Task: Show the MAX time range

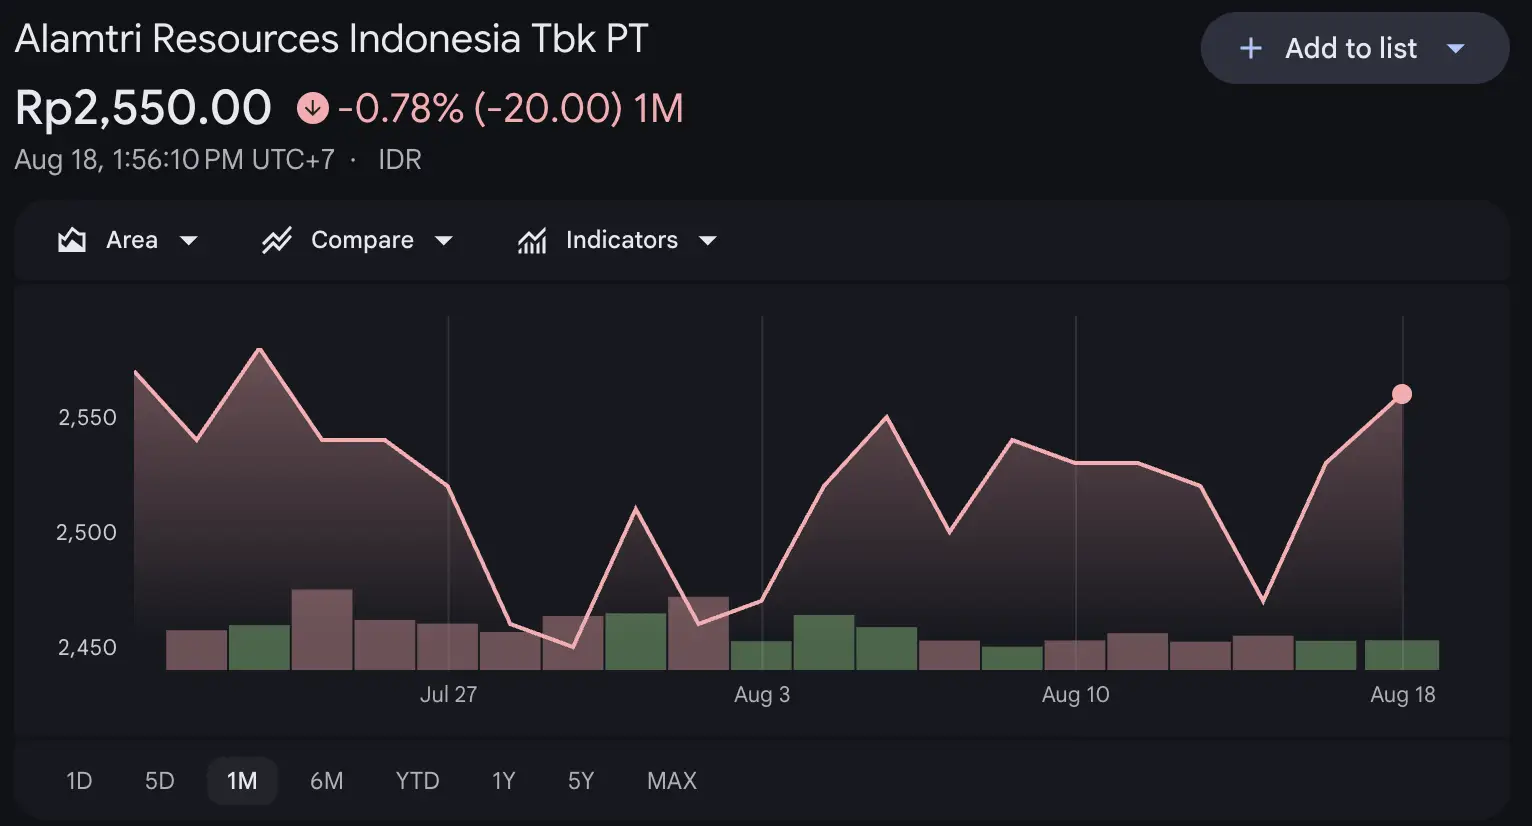Action: (672, 781)
